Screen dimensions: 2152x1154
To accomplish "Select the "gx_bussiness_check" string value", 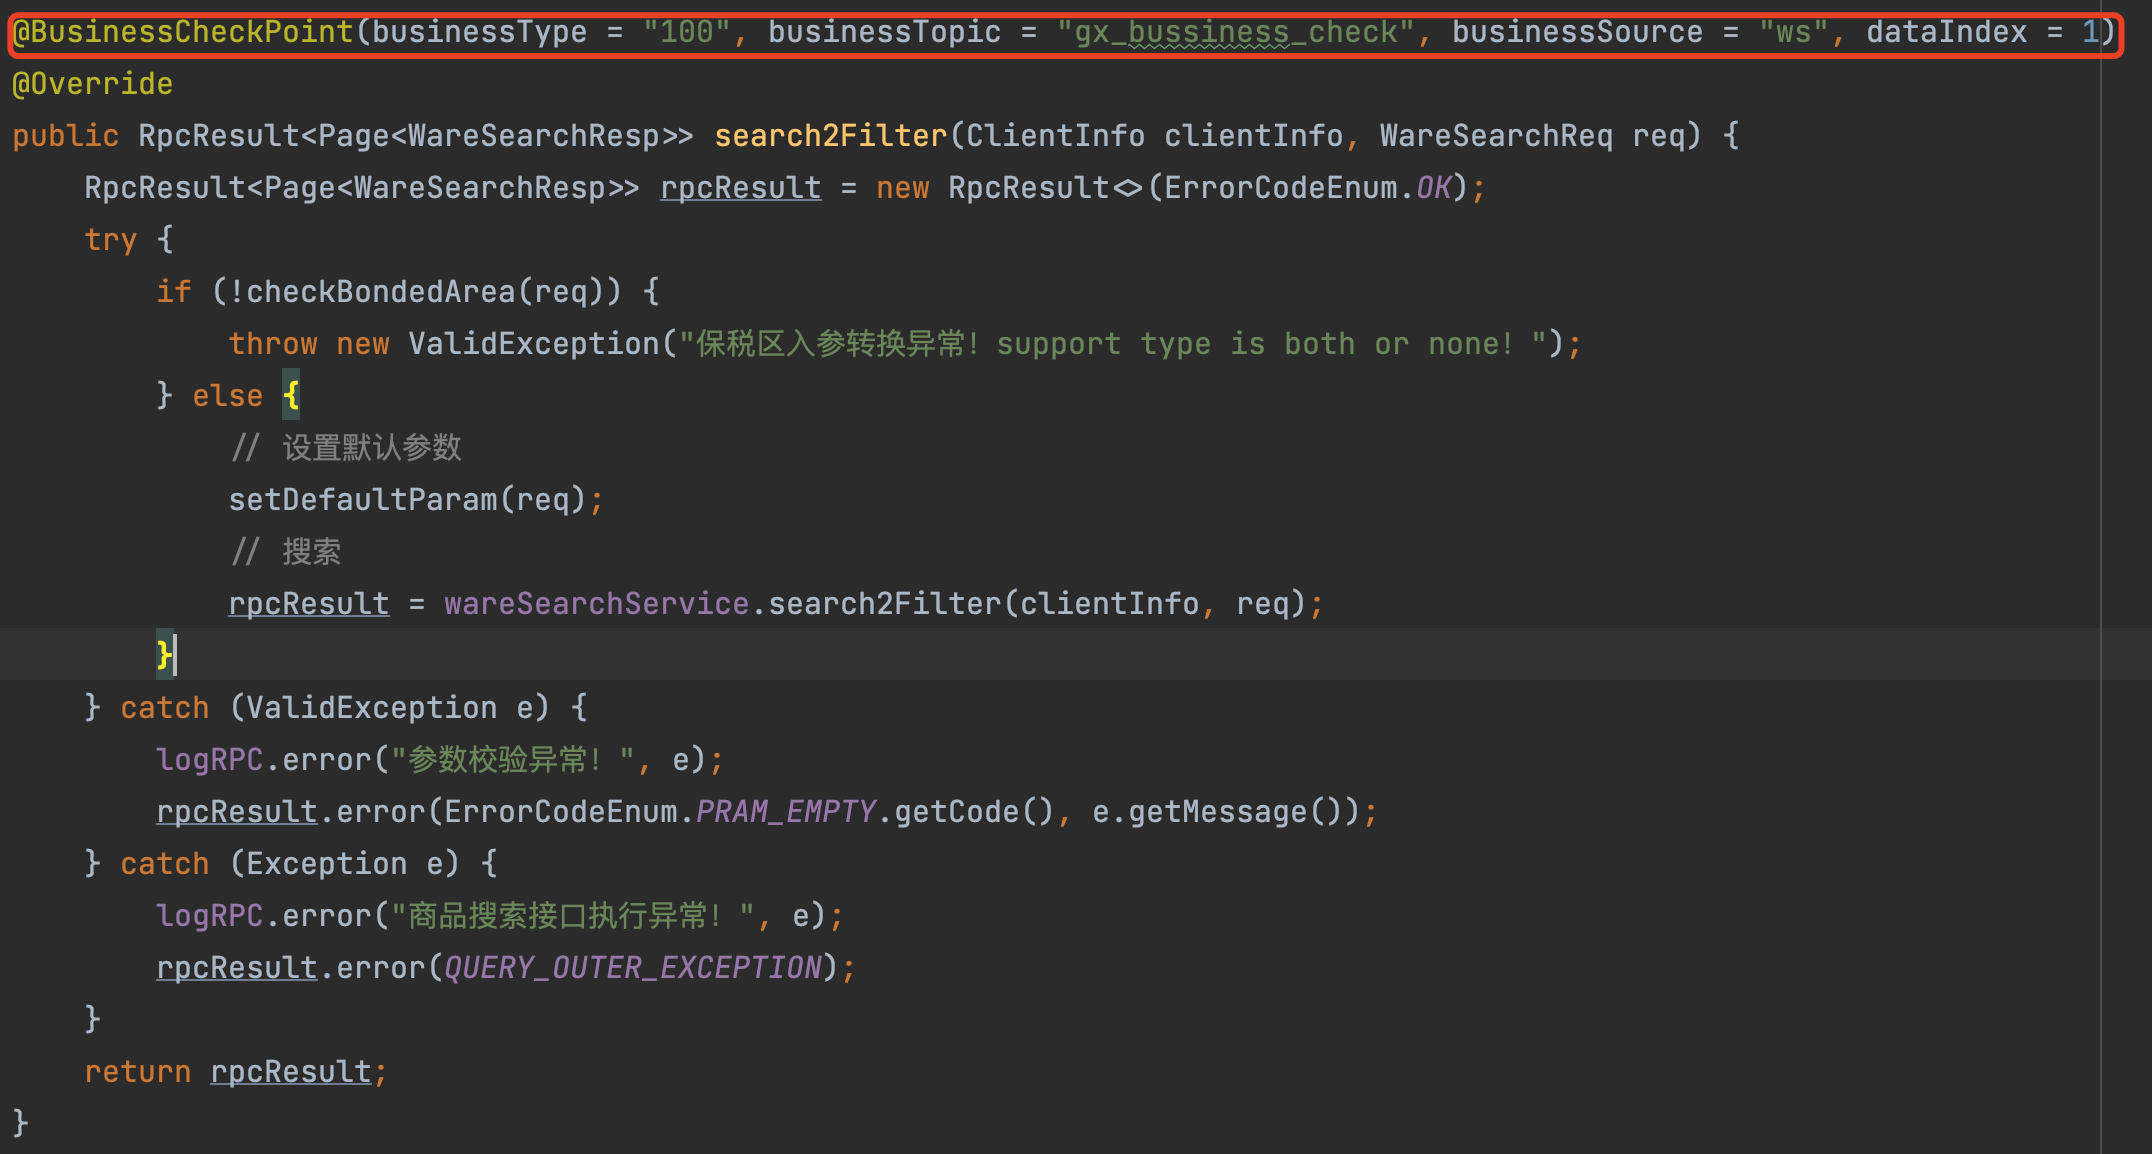I will 1236,32.
